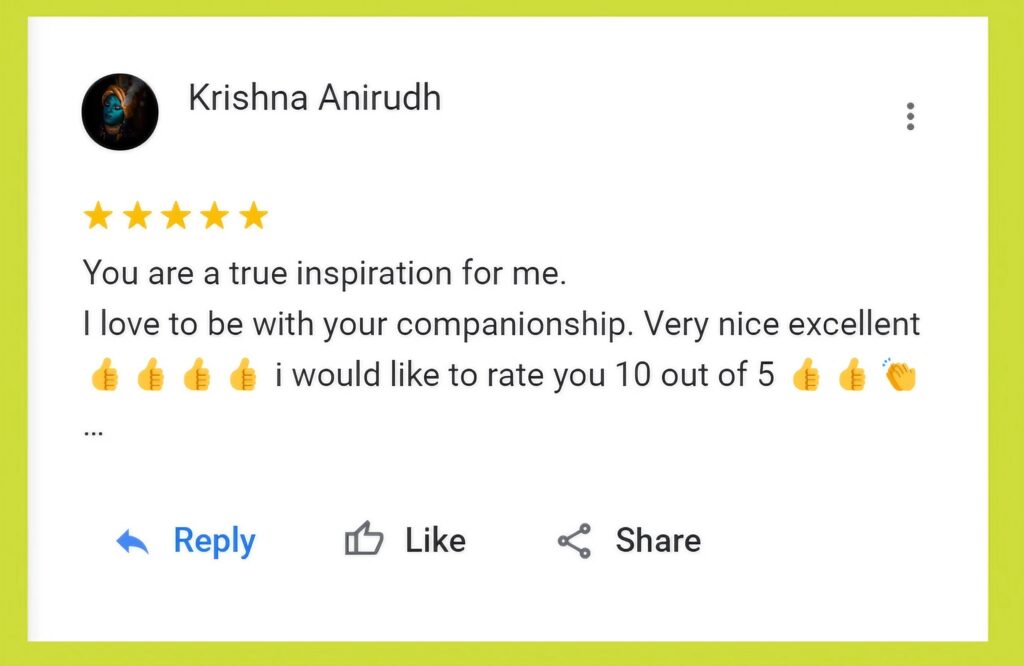Click the thumbs-up emoji just before the clap
This screenshot has width=1024, height=666.
tap(852, 377)
